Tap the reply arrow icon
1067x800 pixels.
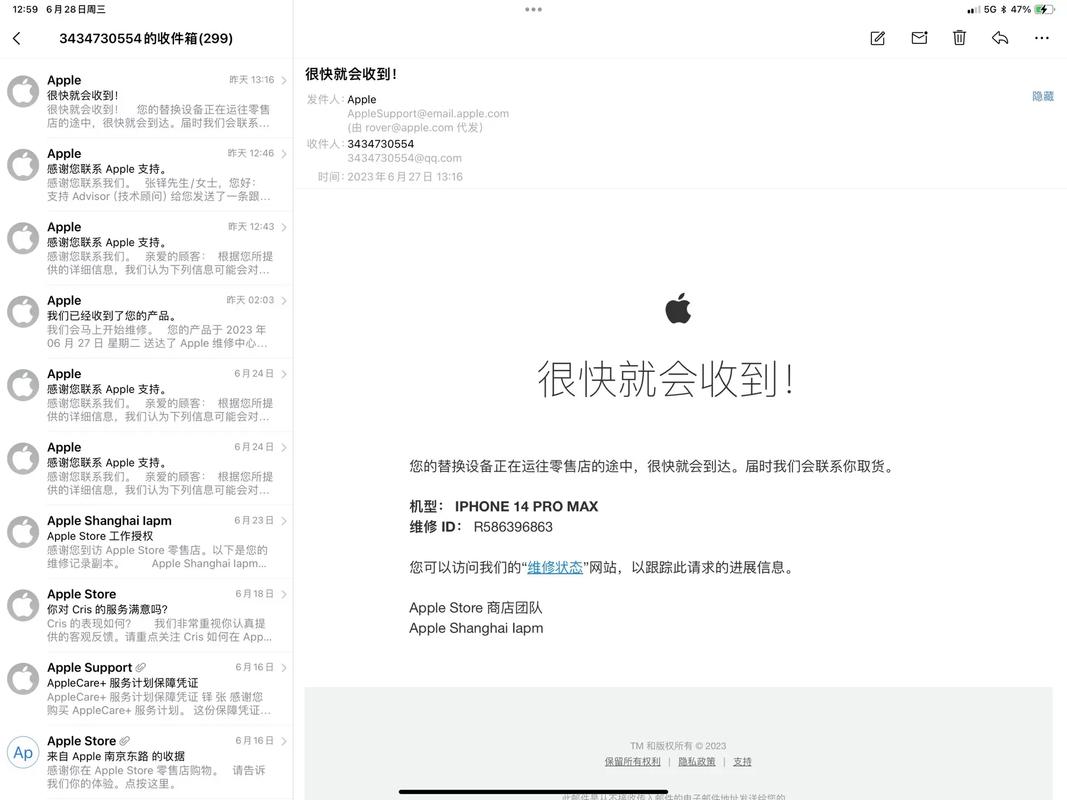pyautogui.click(x=1000, y=38)
